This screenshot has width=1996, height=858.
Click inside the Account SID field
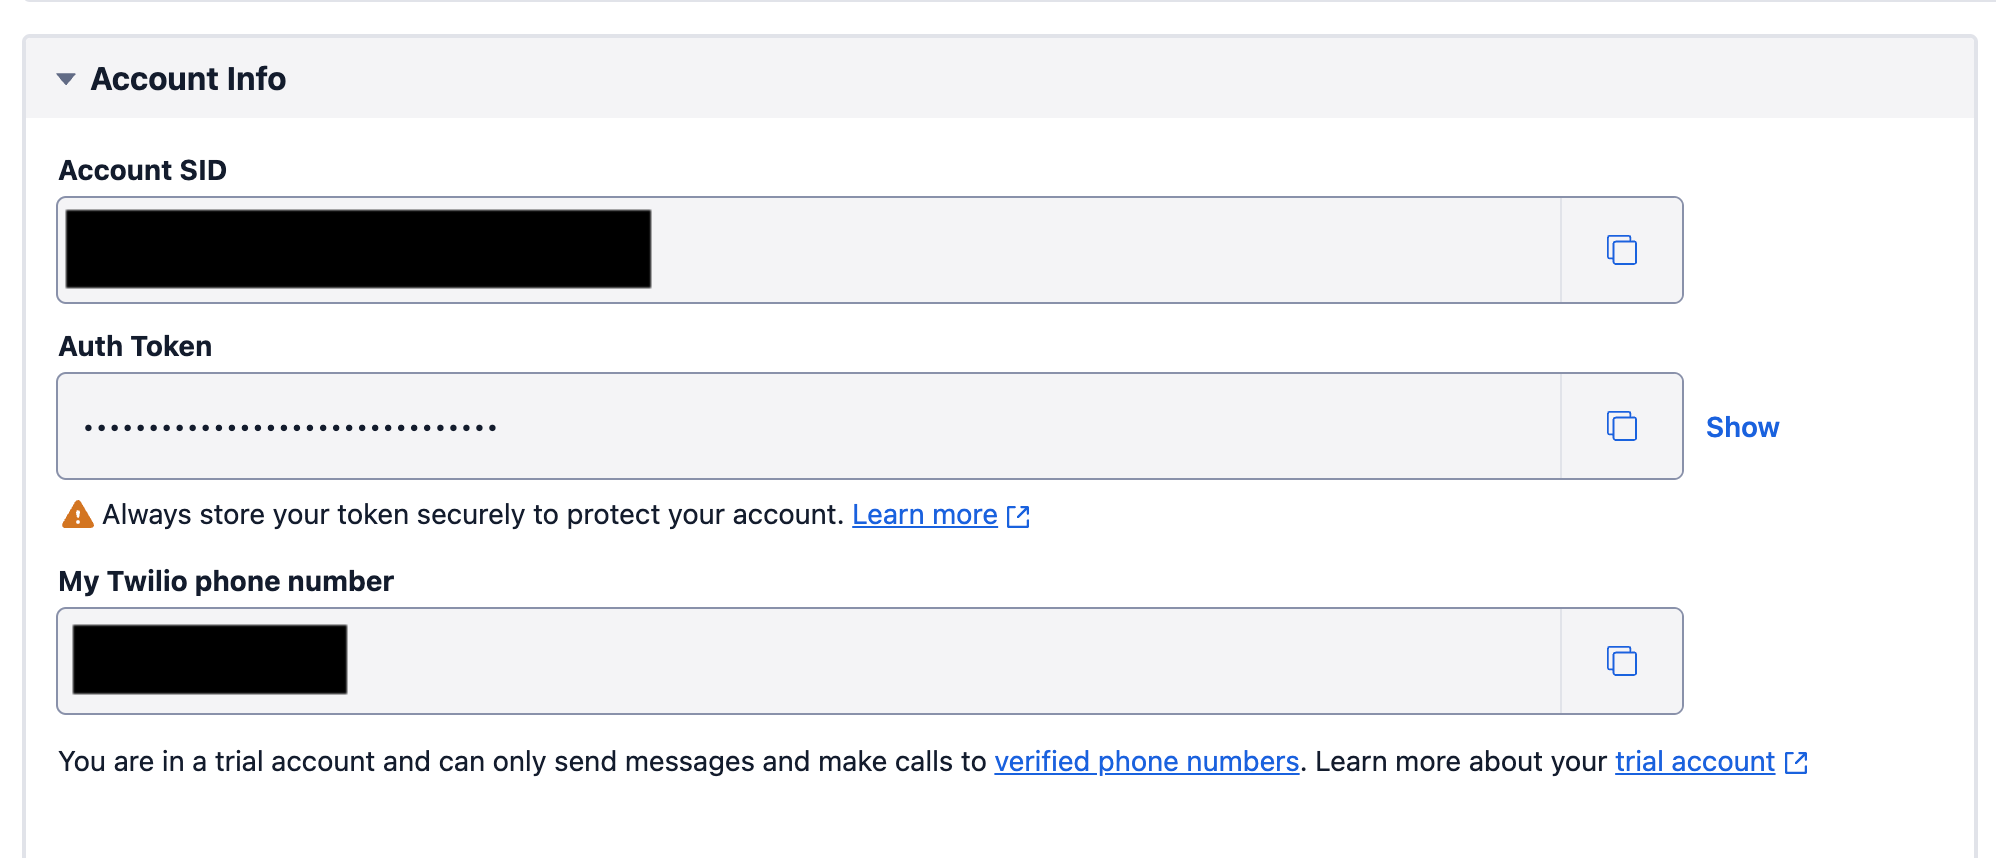pos(1000,250)
